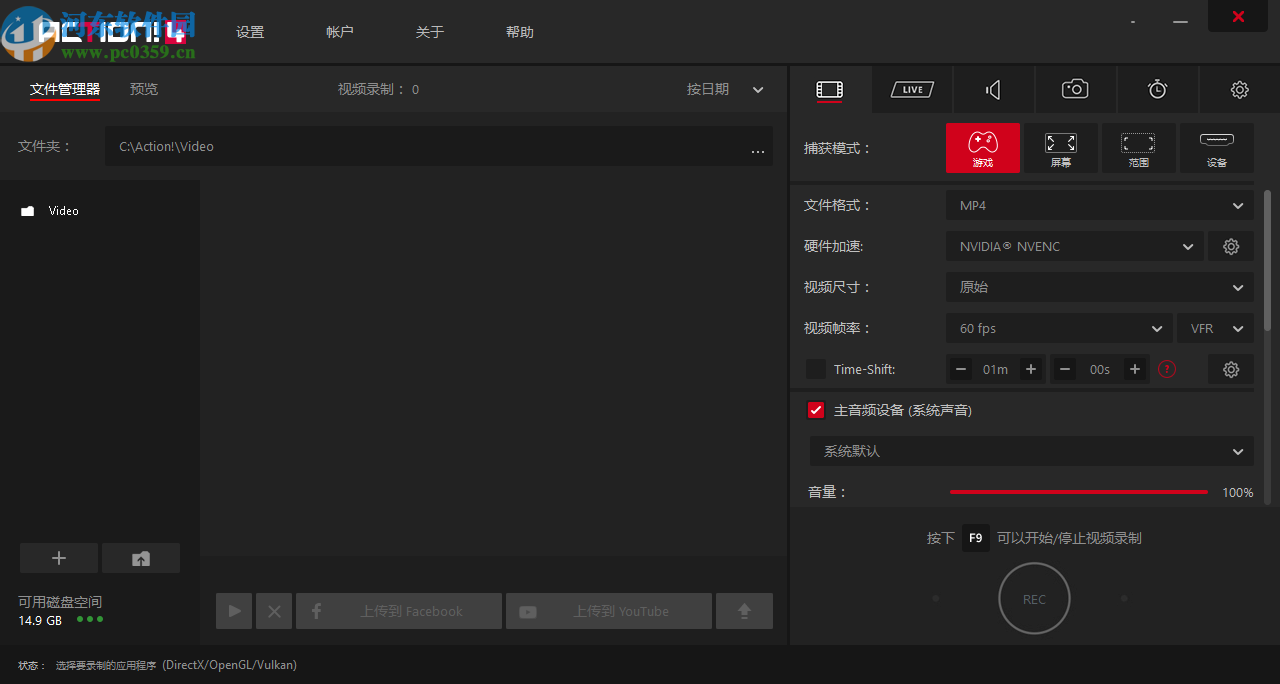
Task: Open the benchmark timer panel
Action: (1157, 89)
